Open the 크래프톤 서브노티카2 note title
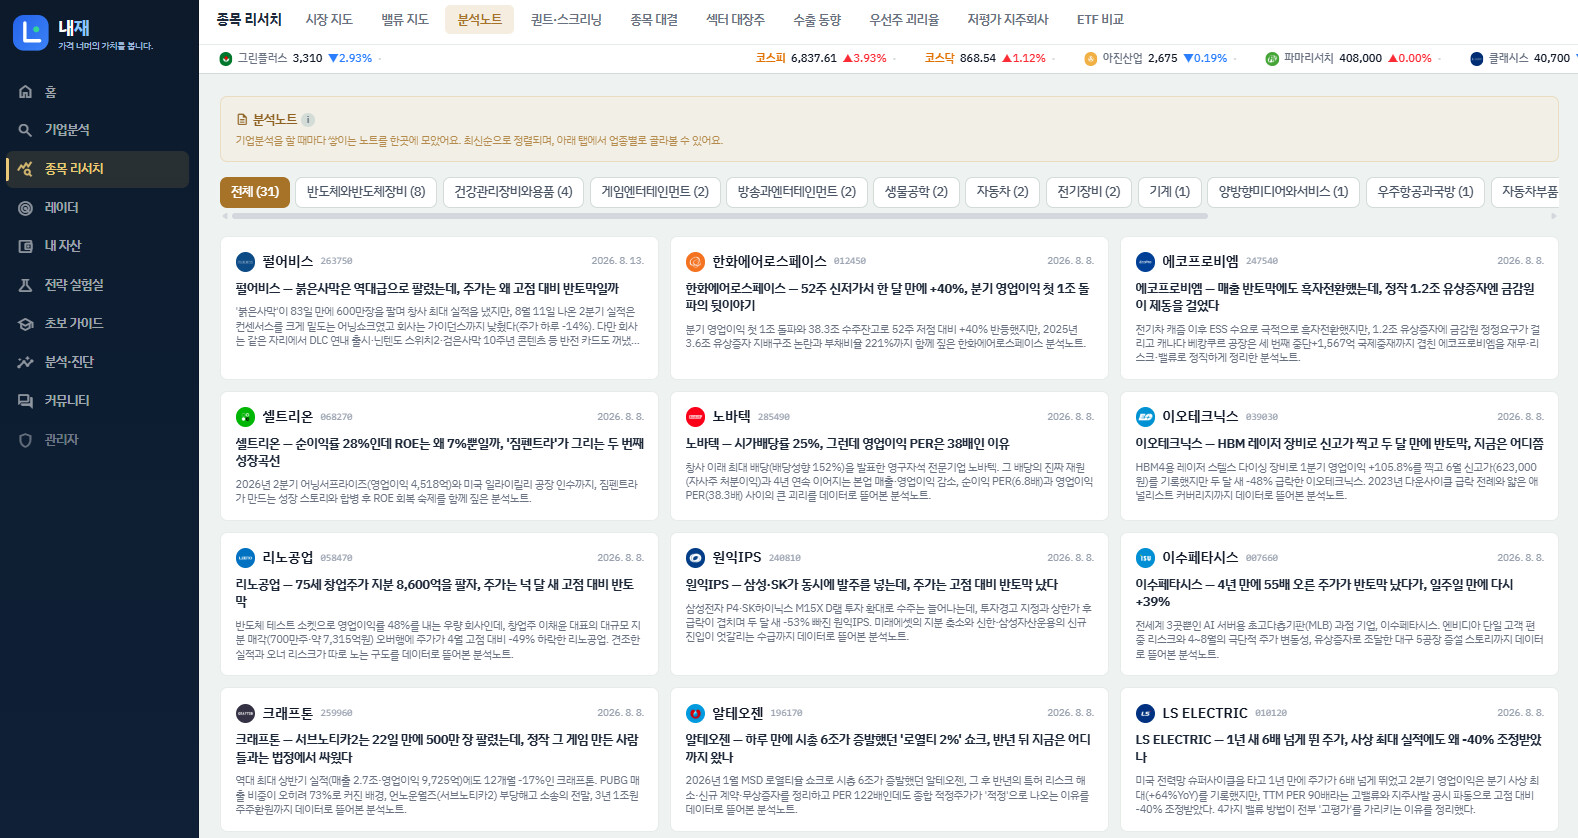This screenshot has width=1578, height=838. click(437, 748)
